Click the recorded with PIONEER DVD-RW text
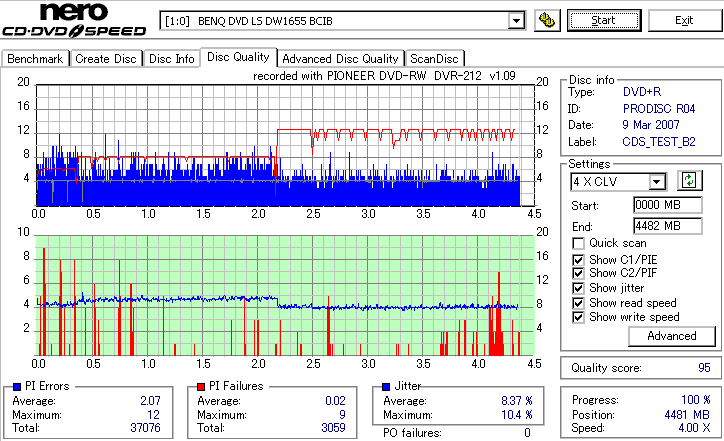The image size is (724, 441). tap(384, 76)
